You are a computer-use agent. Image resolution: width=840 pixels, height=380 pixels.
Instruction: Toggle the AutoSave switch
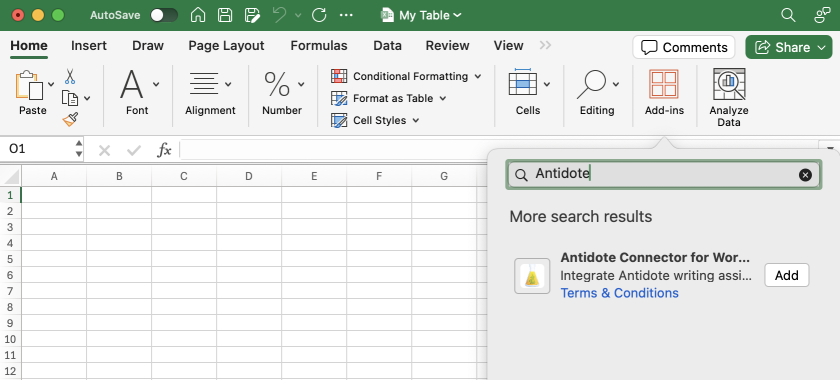164,15
